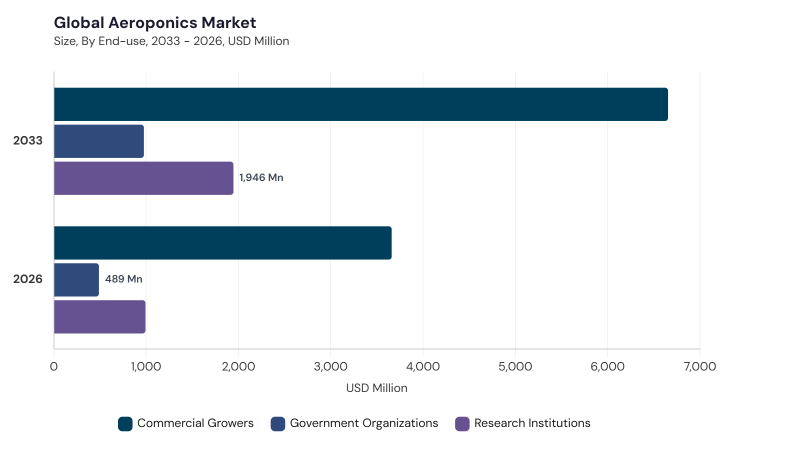Image resolution: width=800 pixels, height=450 pixels.
Task: Click the '7,000' x-axis tick label
Action: pyautogui.click(x=700, y=366)
